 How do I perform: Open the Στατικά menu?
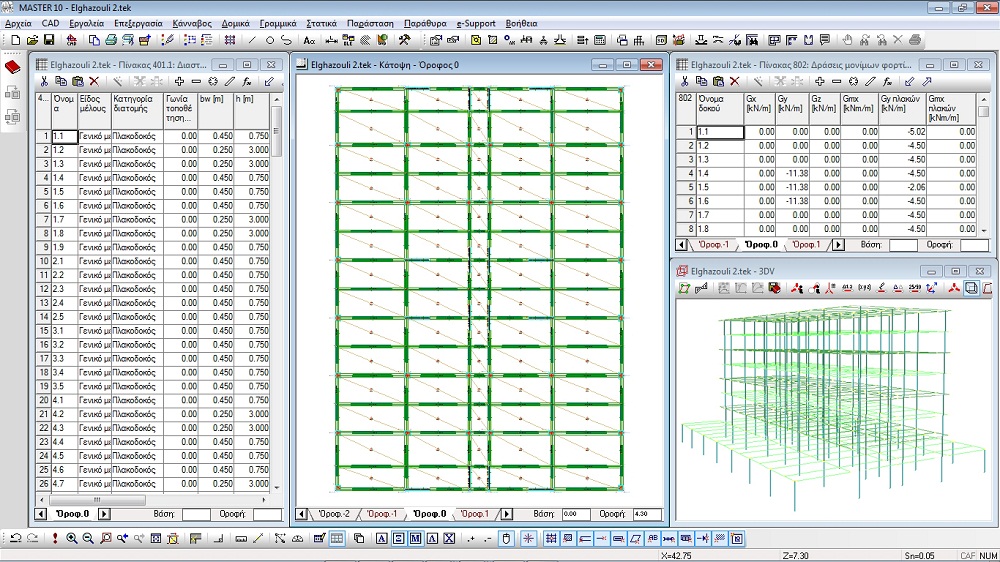[x=321, y=21]
